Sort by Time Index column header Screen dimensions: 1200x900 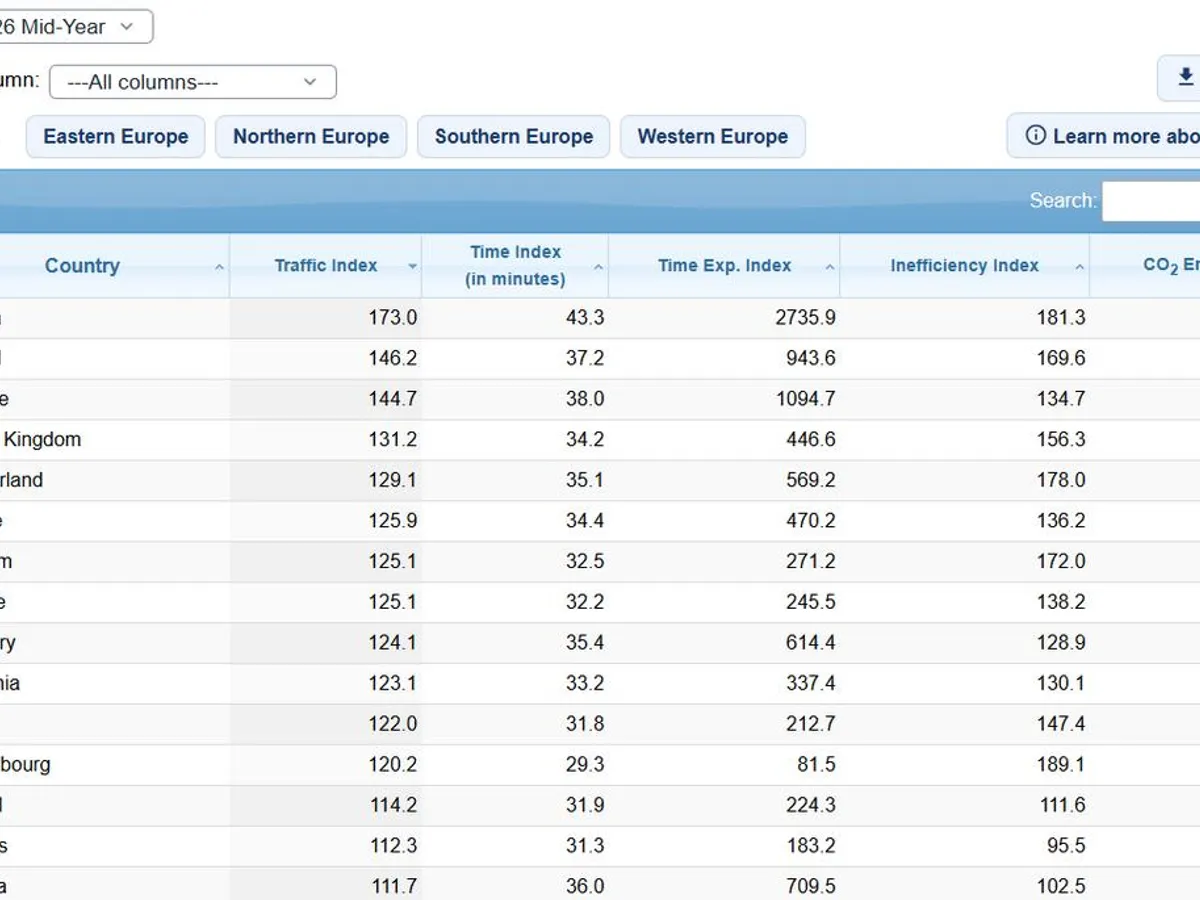pos(515,266)
